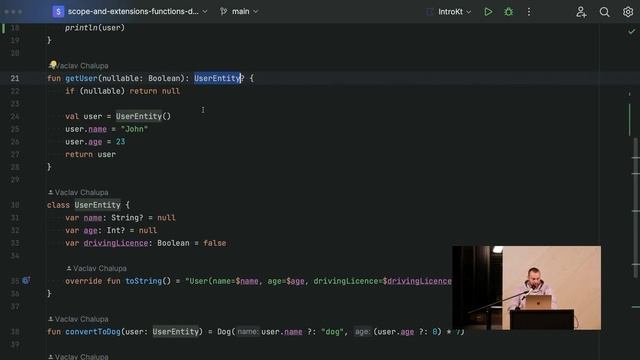Click the convertToDog function name

[x=93, y=331]
